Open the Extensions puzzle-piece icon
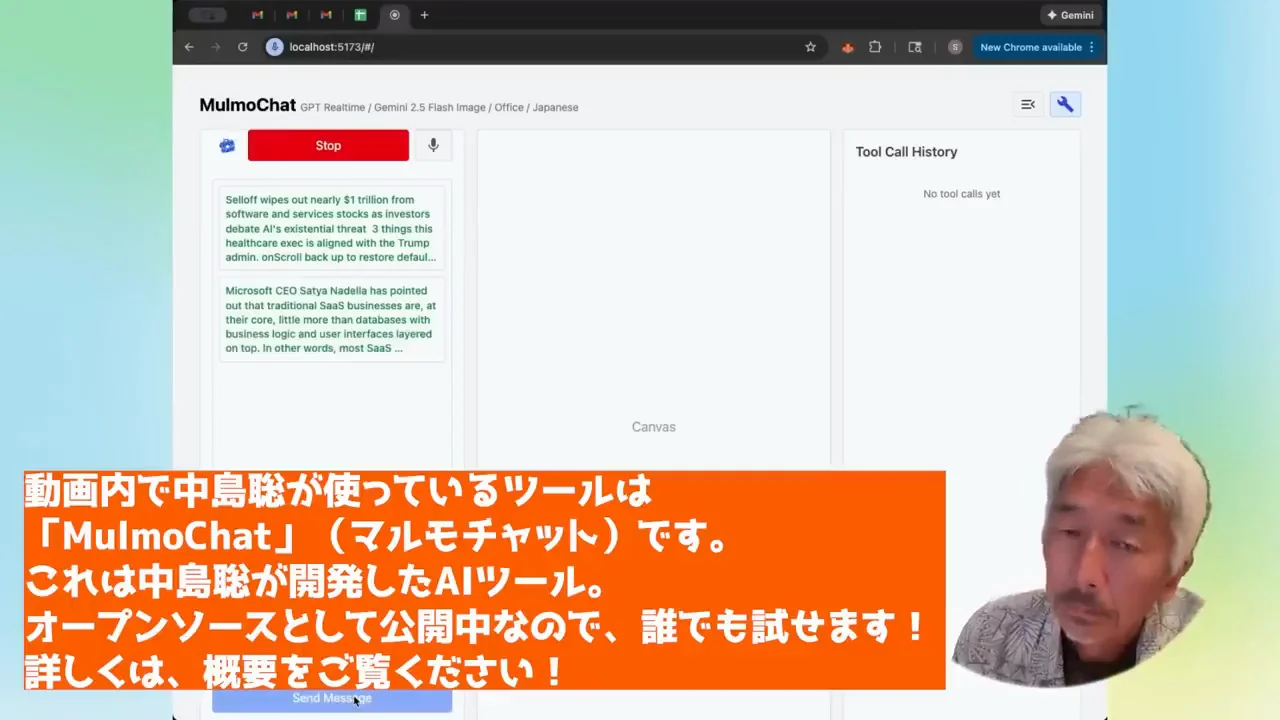 point(875,47)
